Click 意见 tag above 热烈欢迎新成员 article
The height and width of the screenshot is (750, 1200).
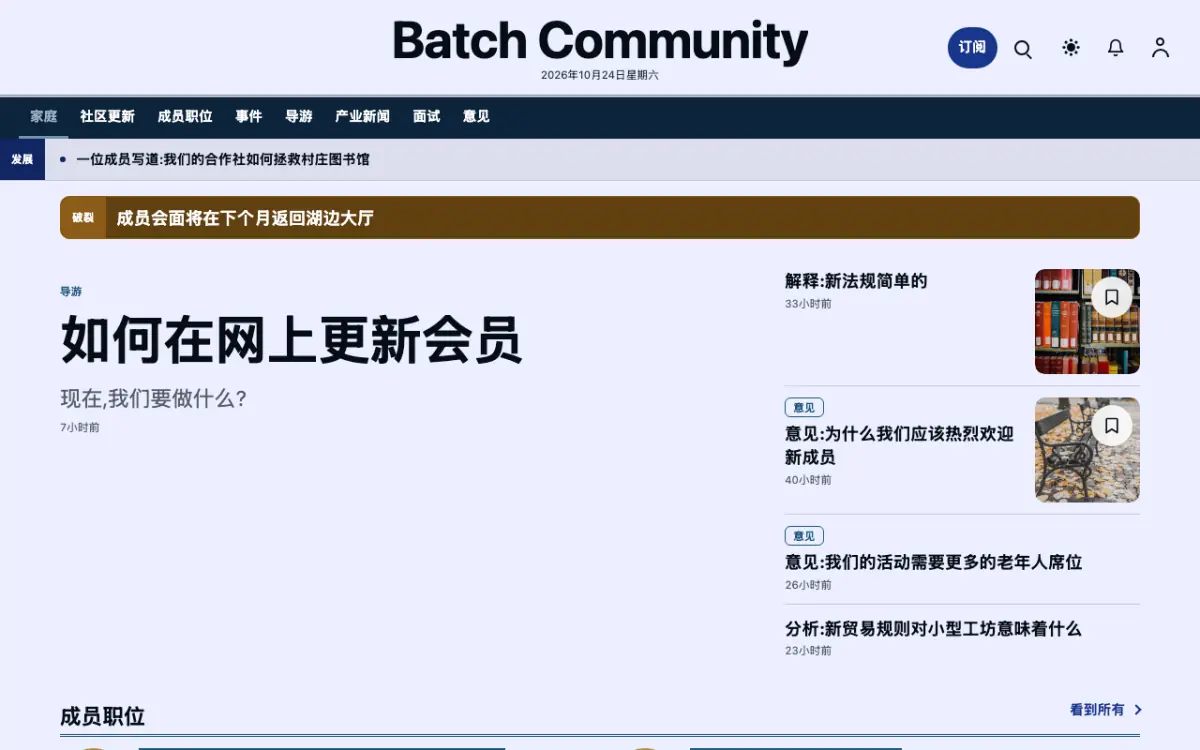[804, 407]
